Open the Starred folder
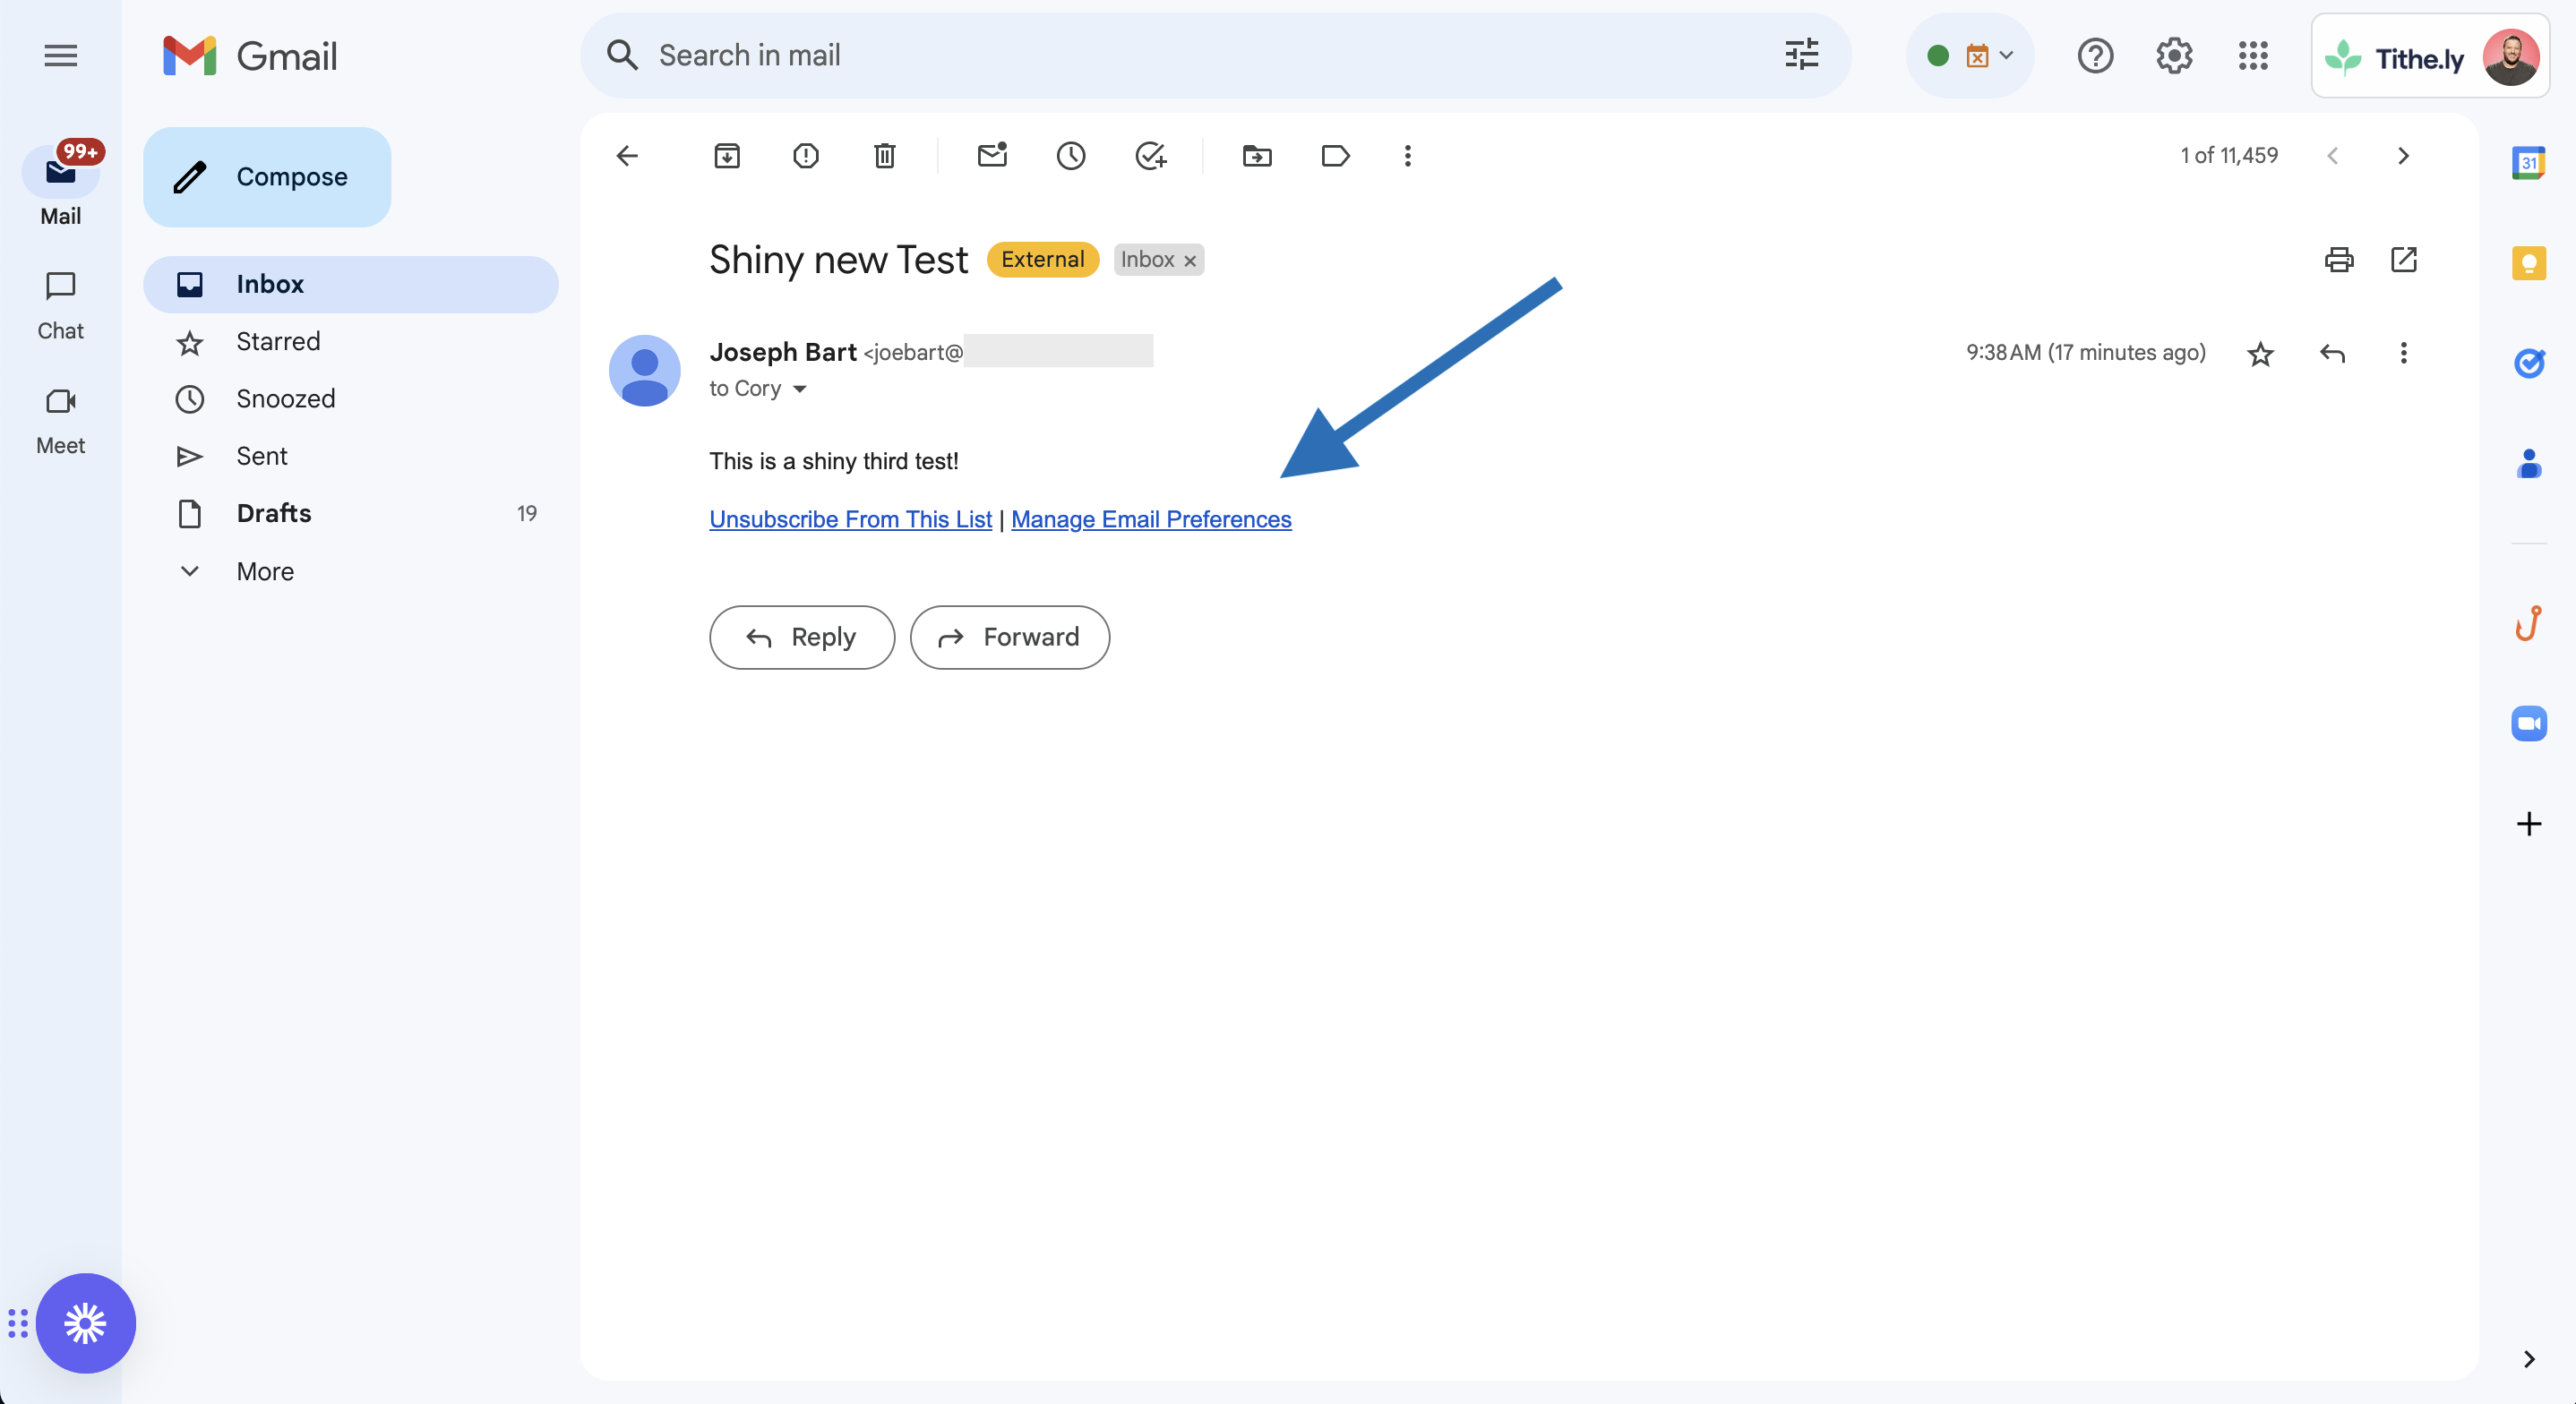2576x1404 pixels. point(351,341)
